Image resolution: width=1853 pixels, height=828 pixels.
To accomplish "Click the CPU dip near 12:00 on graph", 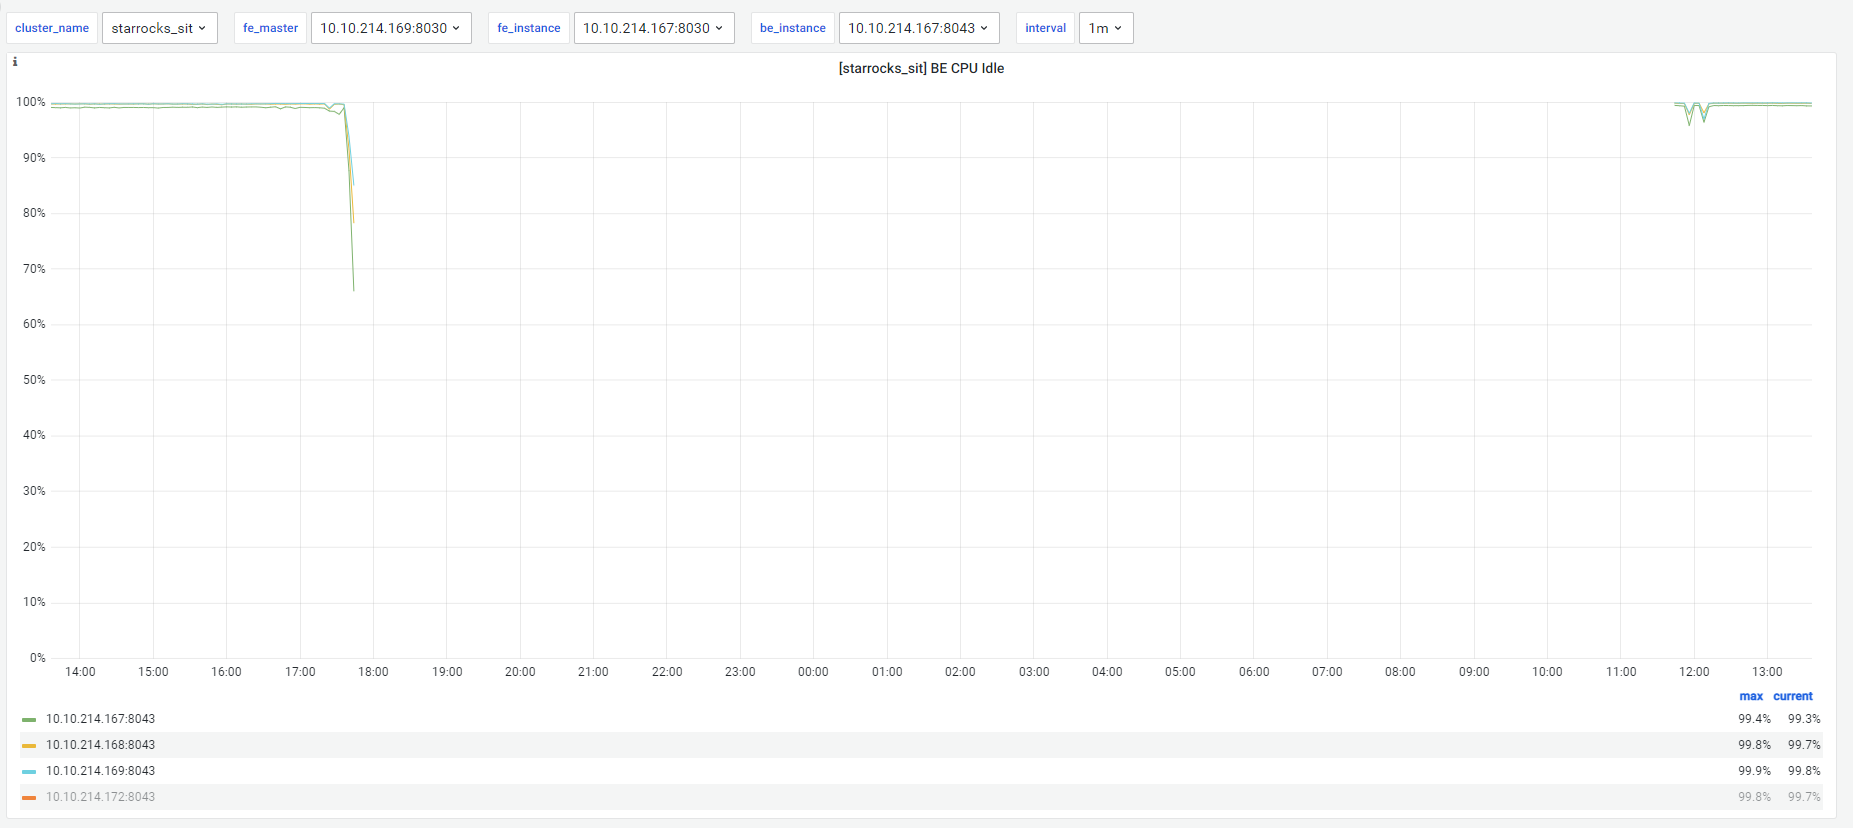I will 1690,118.
